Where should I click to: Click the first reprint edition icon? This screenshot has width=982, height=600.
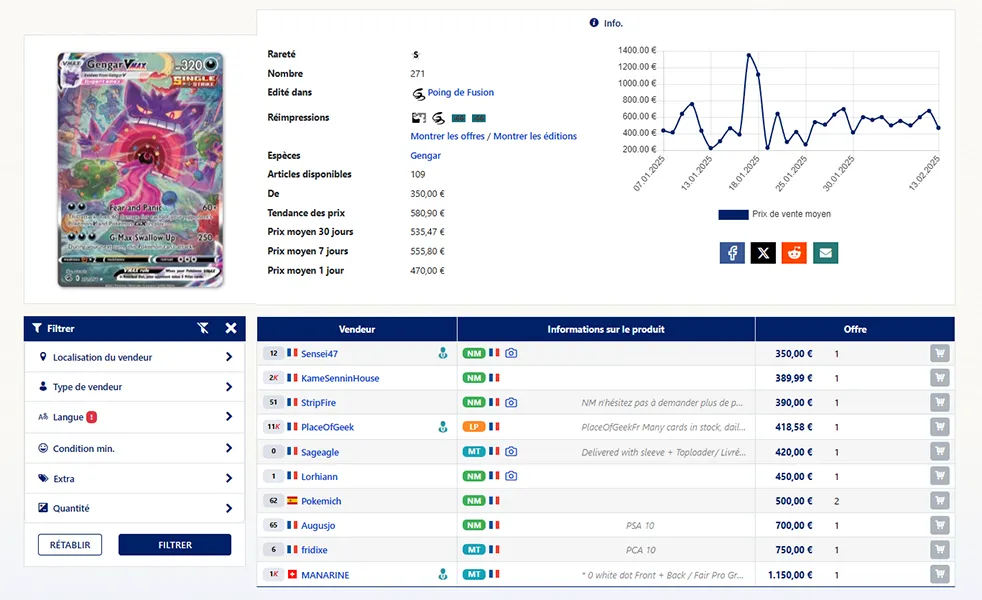pos(418,117)
